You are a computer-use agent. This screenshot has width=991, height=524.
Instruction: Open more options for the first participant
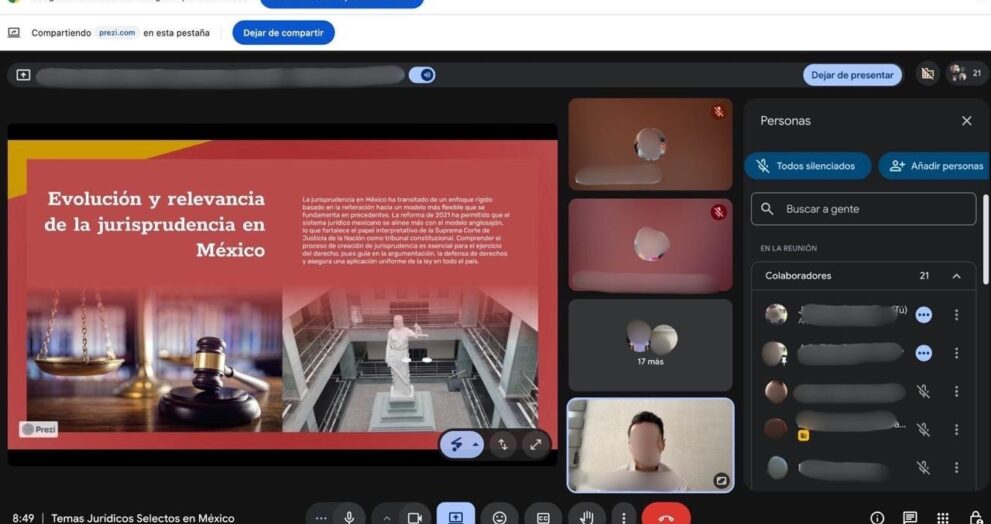coord(956,315)
